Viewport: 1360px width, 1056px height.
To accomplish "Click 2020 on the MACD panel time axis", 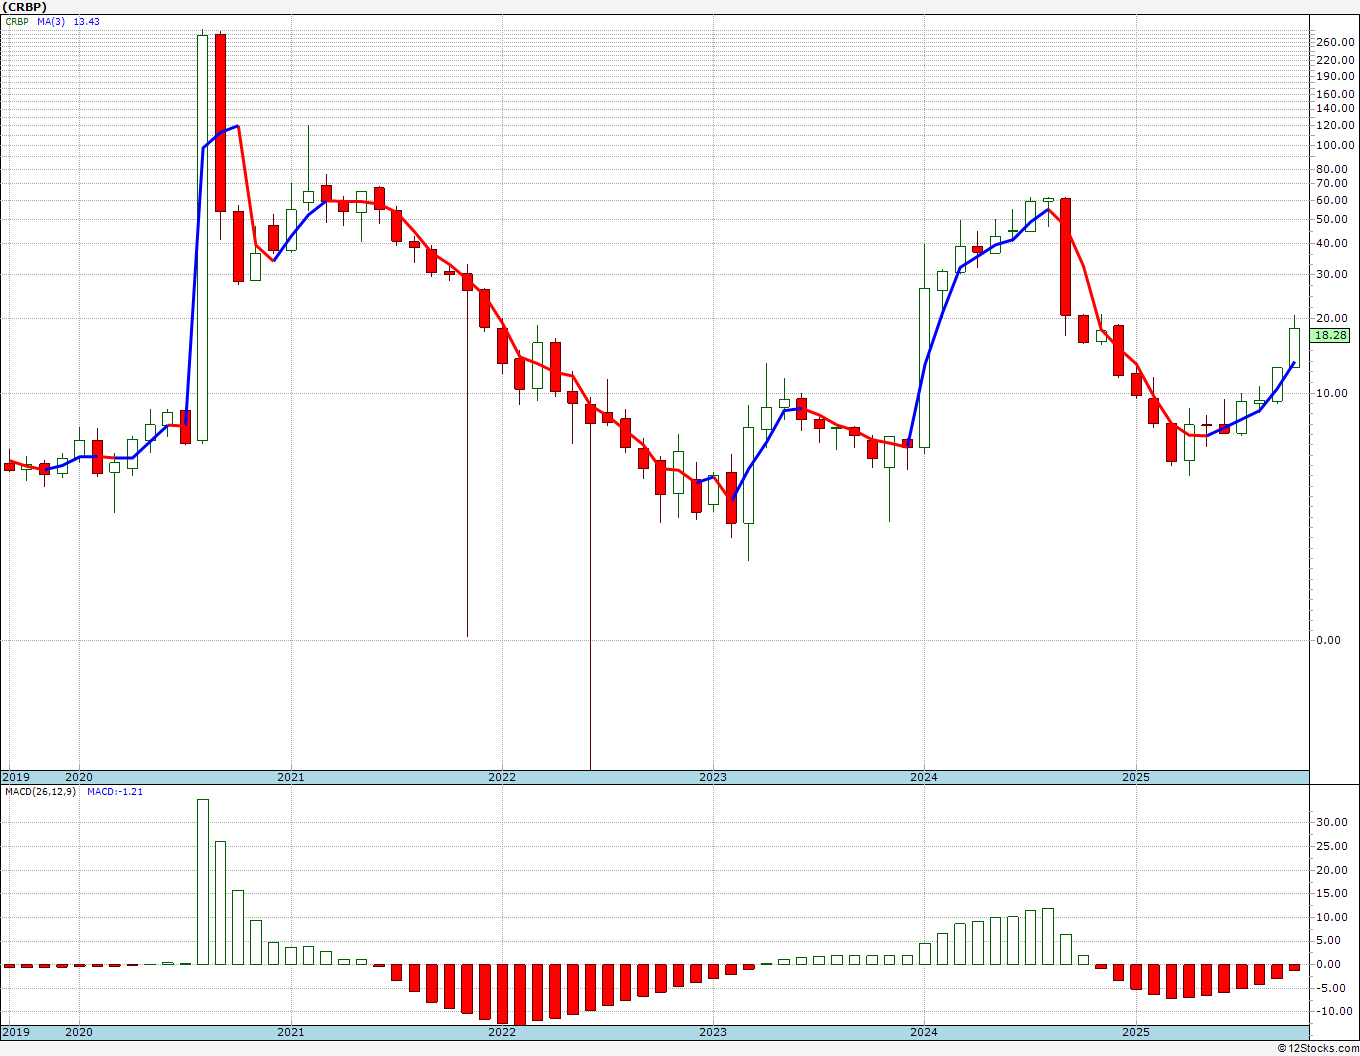I will pyautogui.click(x=79, y=1032).
